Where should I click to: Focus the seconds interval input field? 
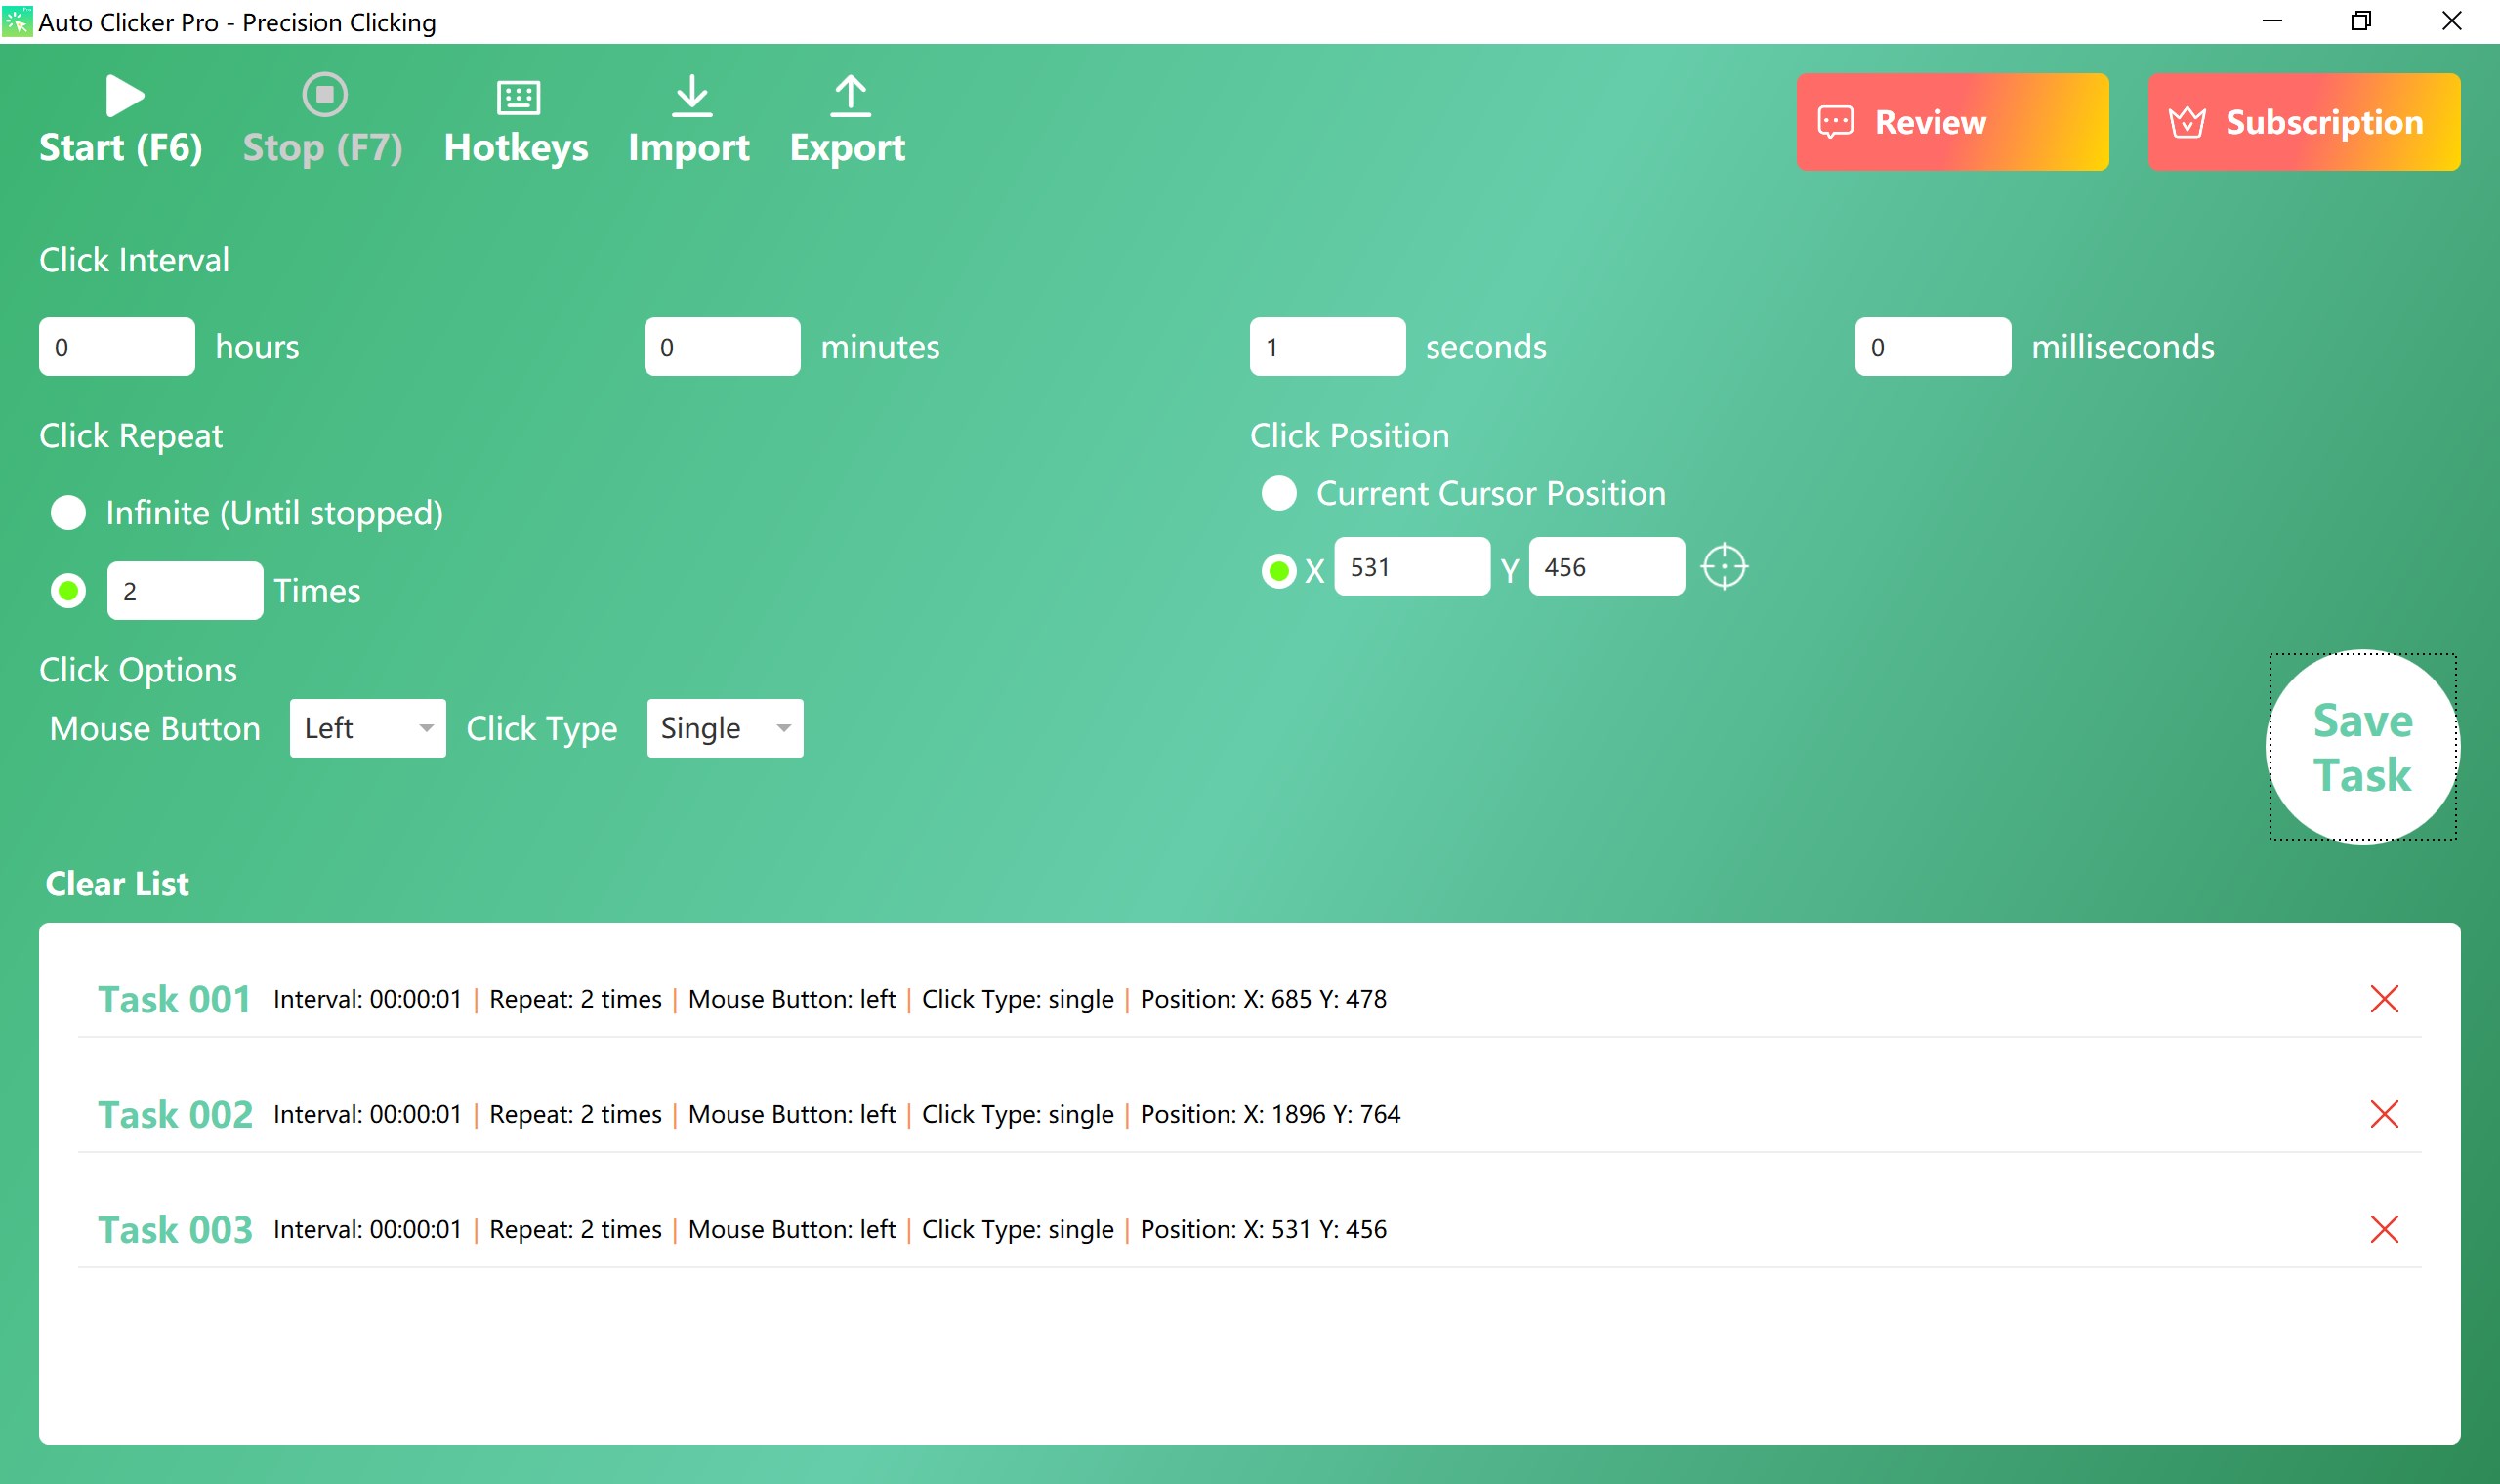(1326, 347)
